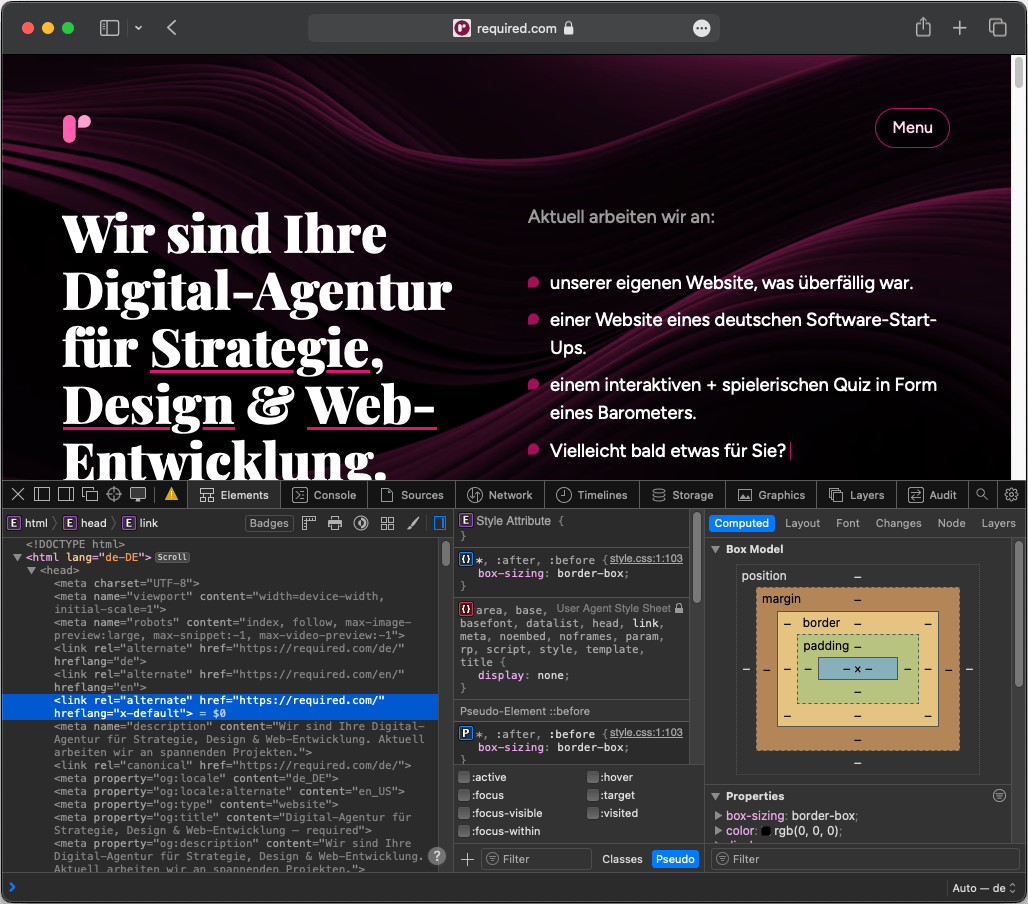
Task: Collapse the Box Model section
Action: [x=715, y=549]
